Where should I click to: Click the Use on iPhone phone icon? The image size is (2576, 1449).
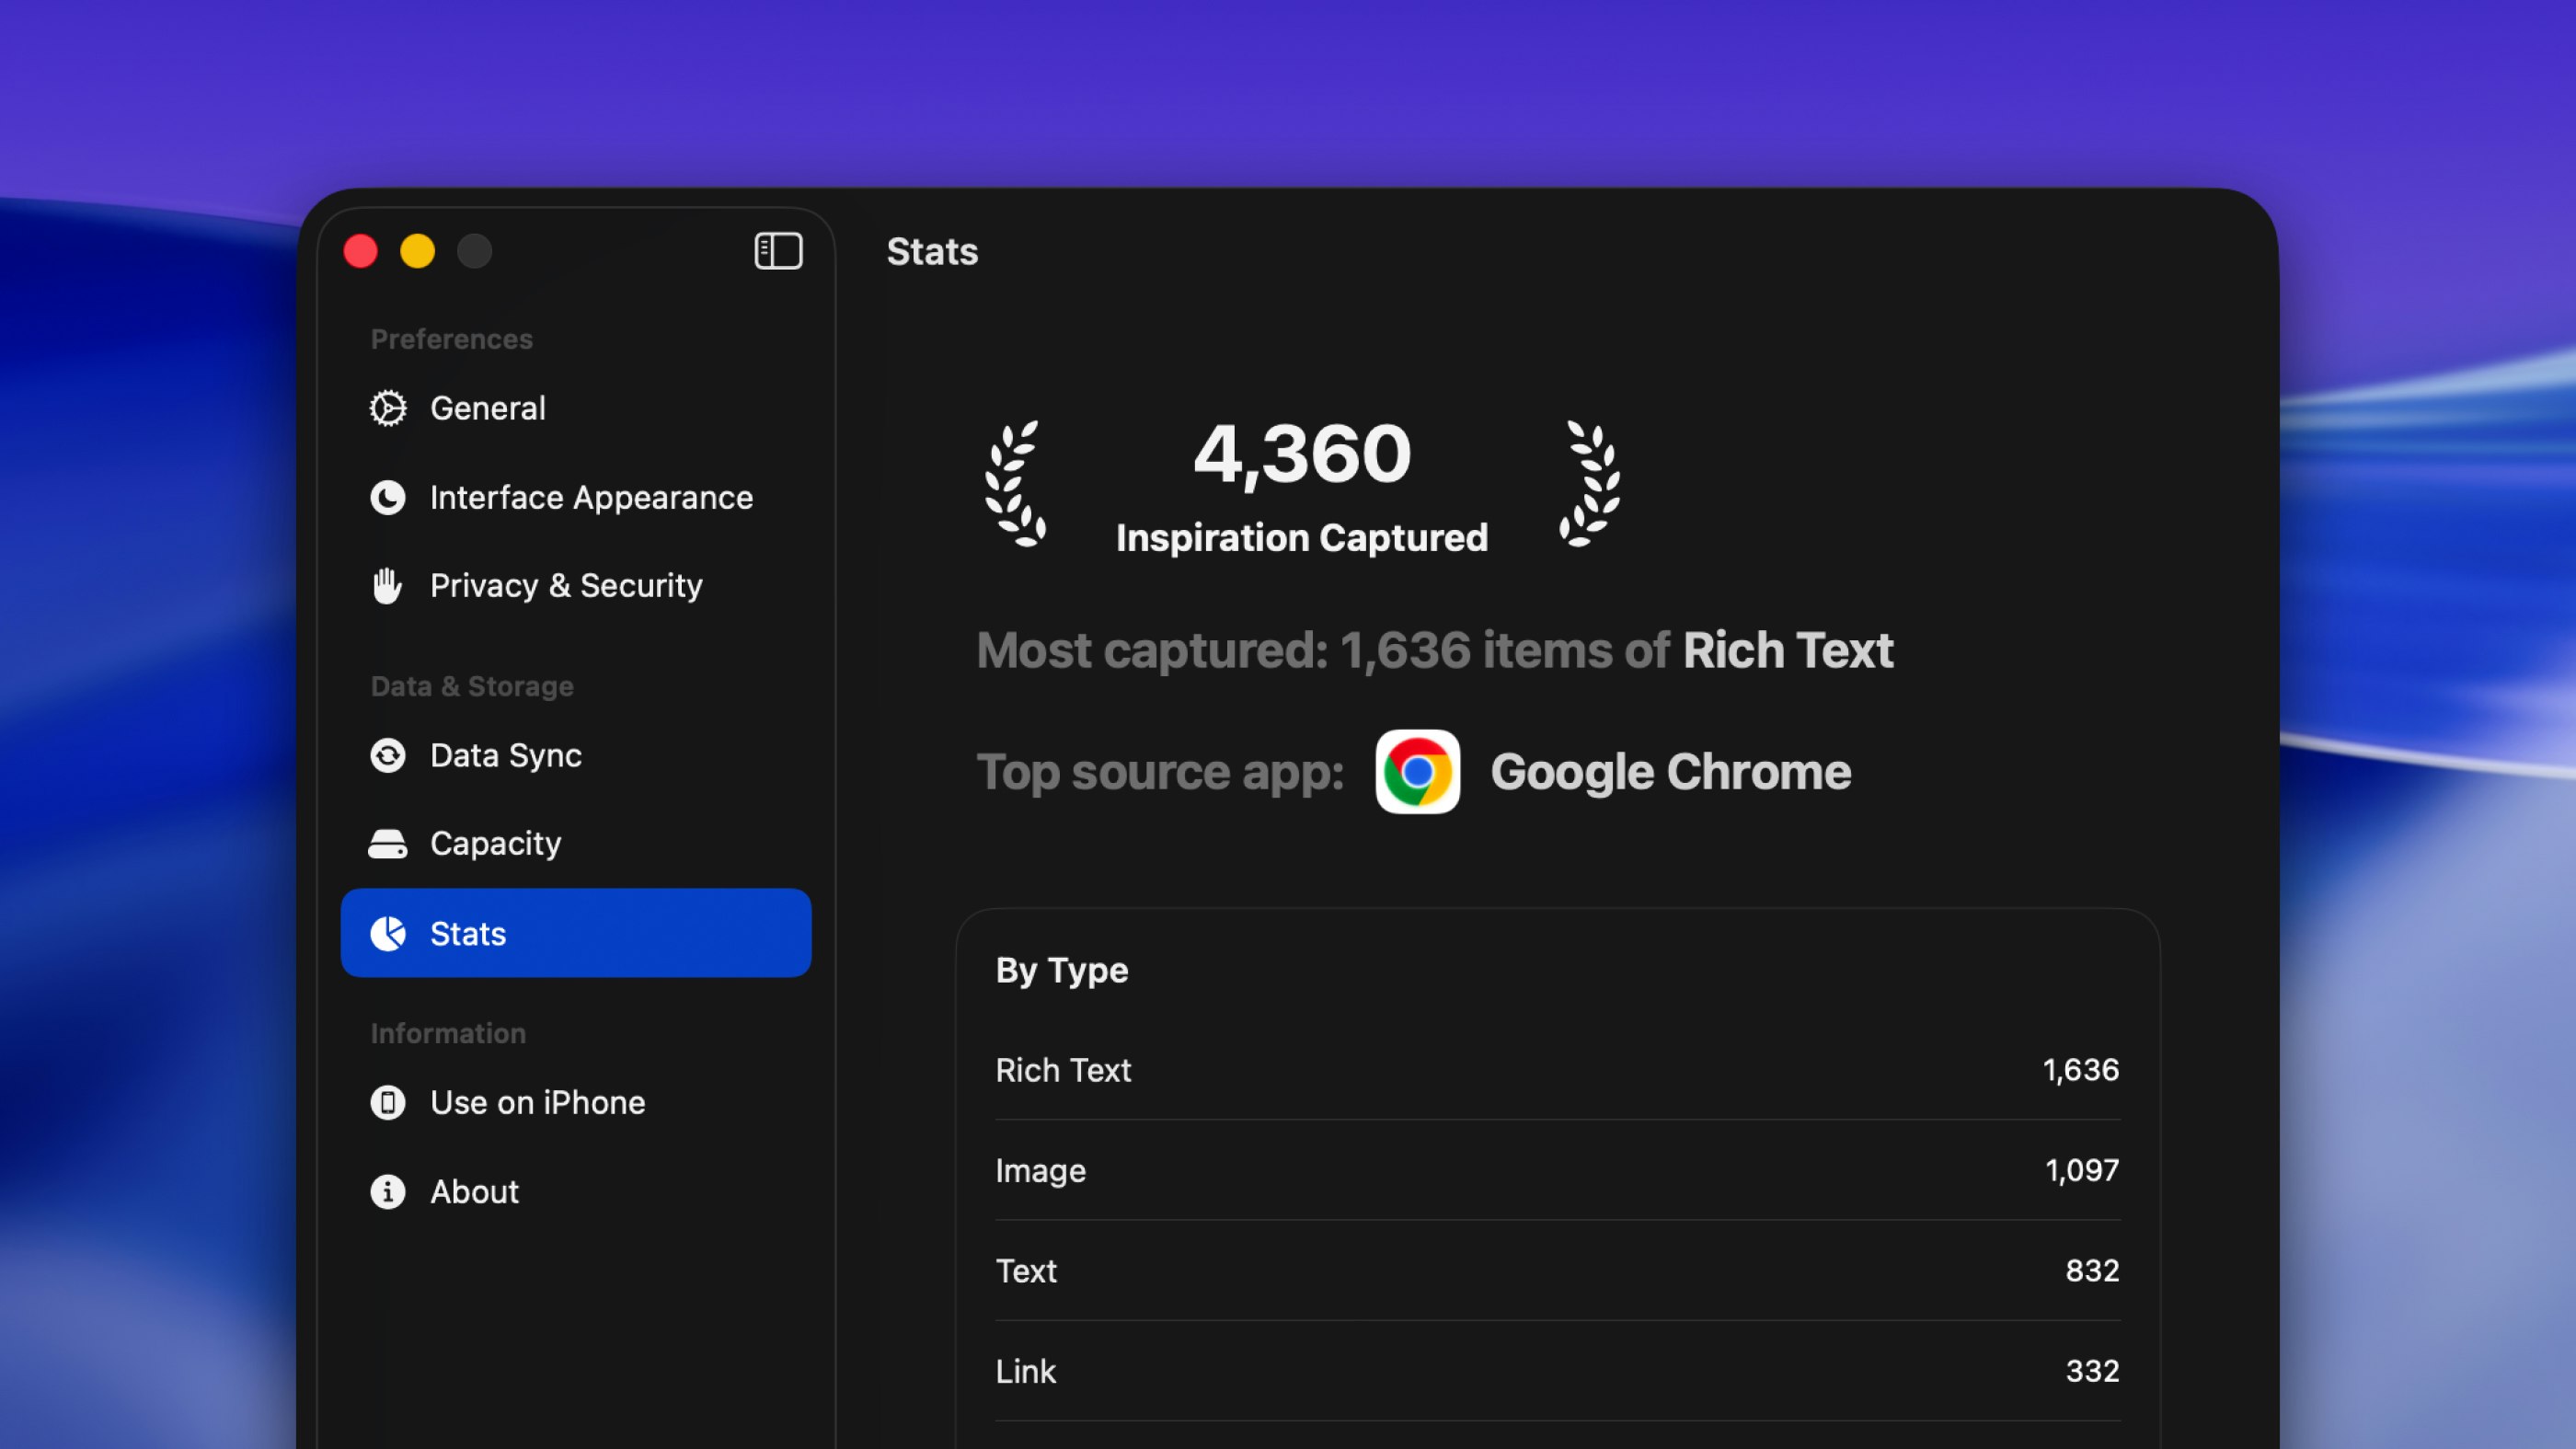[x=388, y=1102]
